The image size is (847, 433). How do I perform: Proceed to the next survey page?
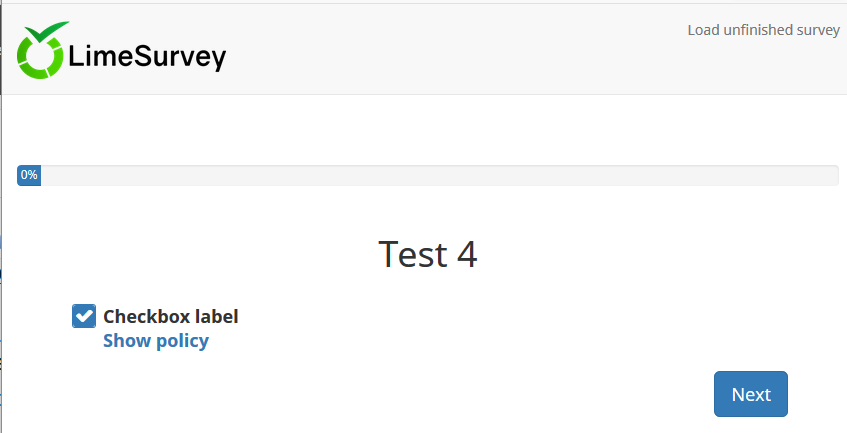(750, 394)
